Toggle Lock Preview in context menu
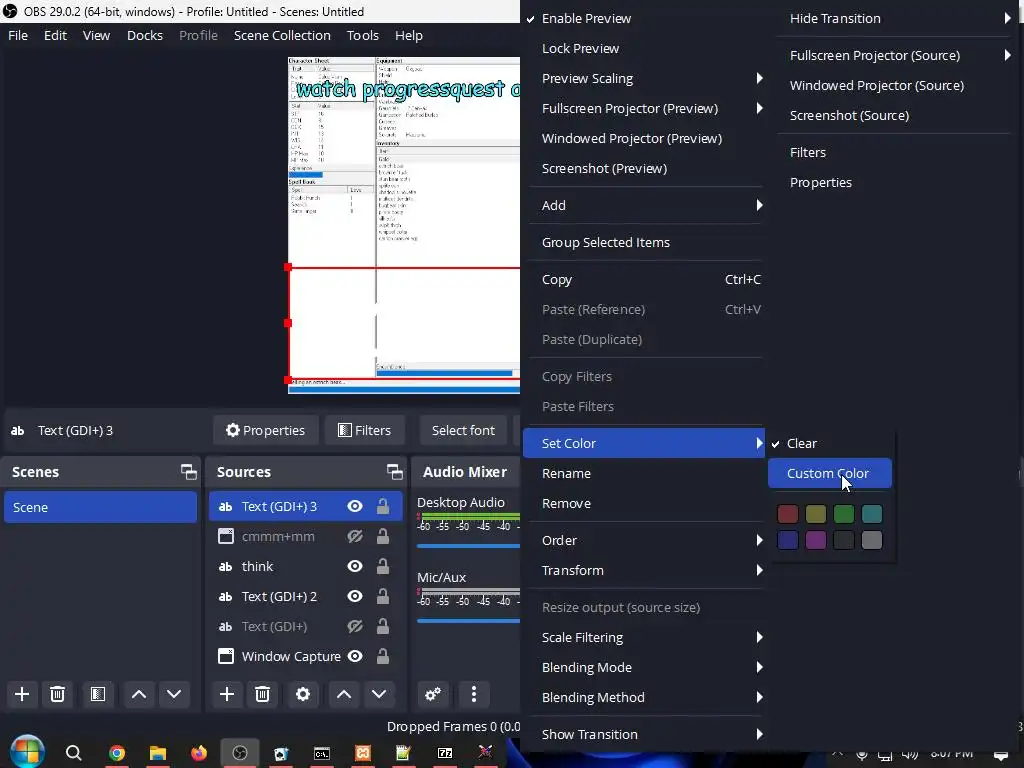This screenshot has width=1024, height=768. (644, 48)
